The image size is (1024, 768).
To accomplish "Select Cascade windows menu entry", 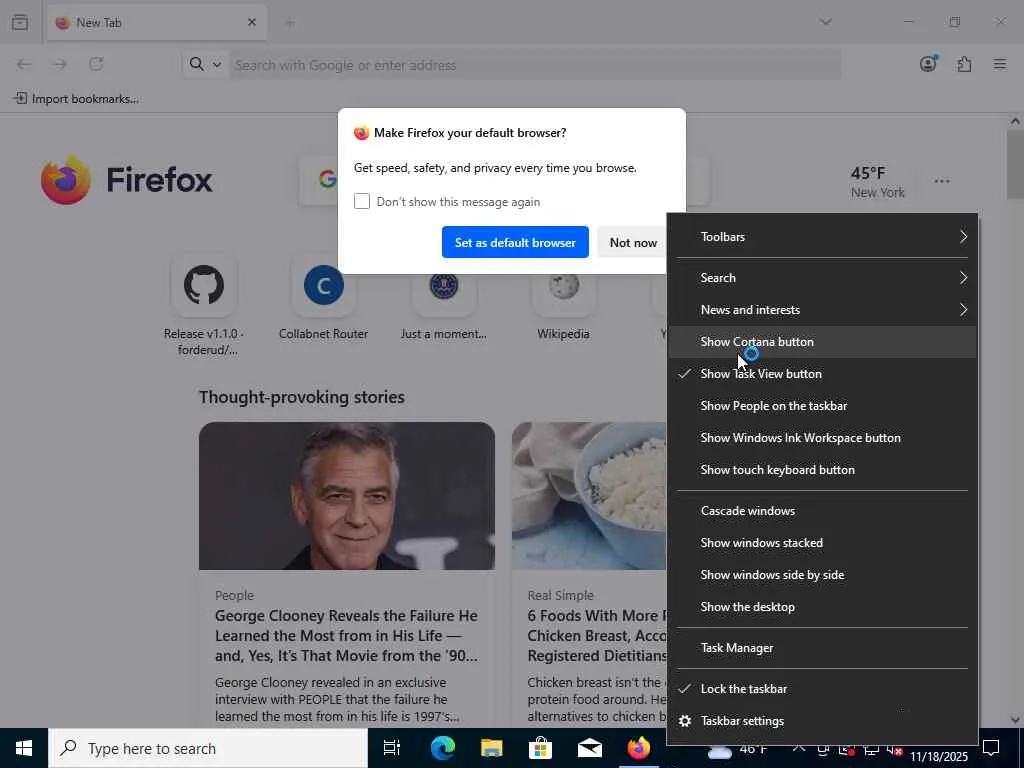I will click(823, 511).
